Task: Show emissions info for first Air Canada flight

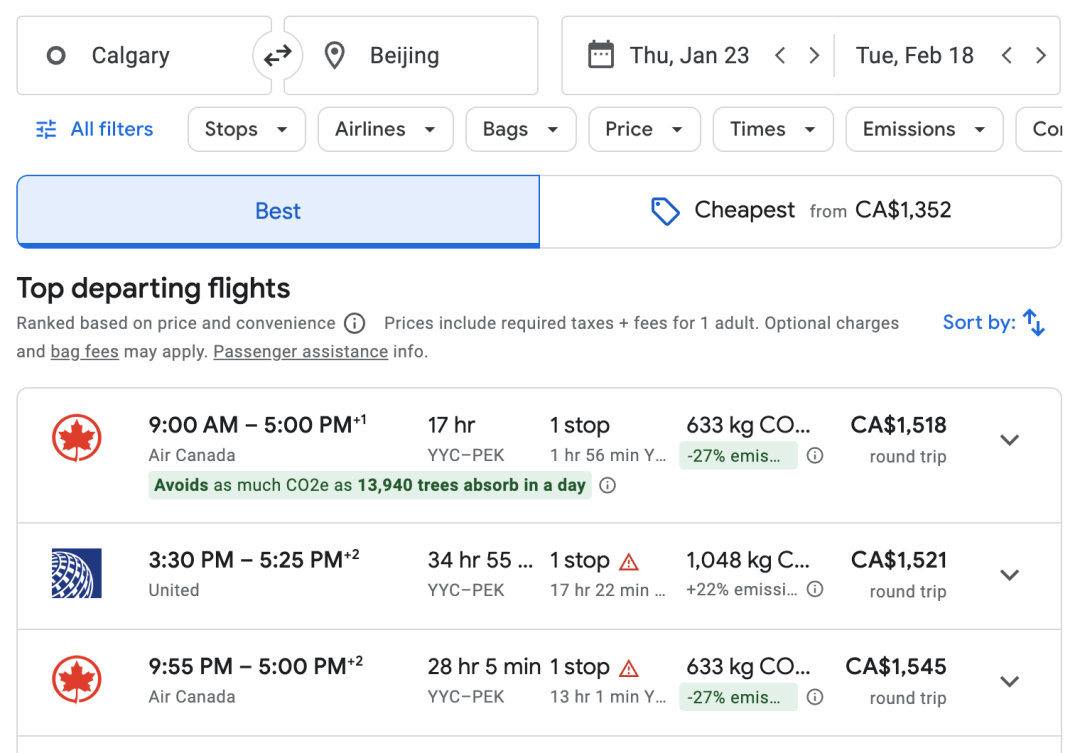Action: point(815,456)
